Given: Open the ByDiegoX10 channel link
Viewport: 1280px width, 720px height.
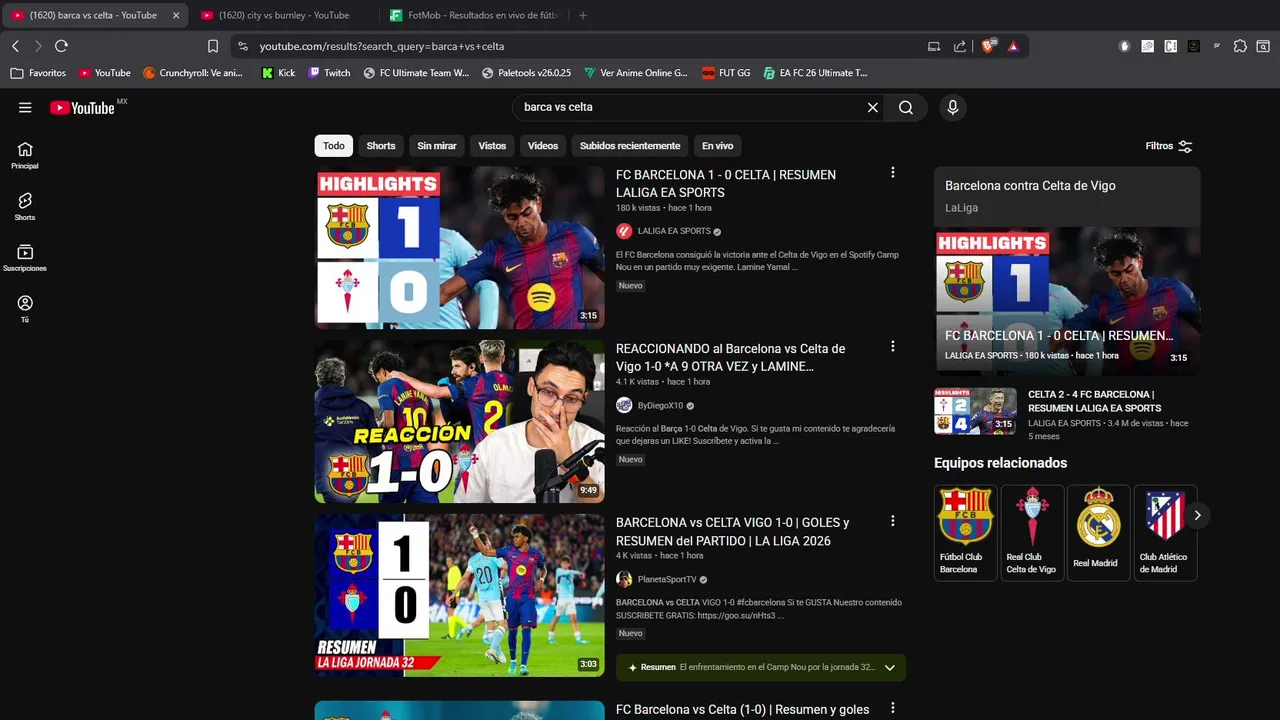Looking at the screenshot, I should (660, 405).
